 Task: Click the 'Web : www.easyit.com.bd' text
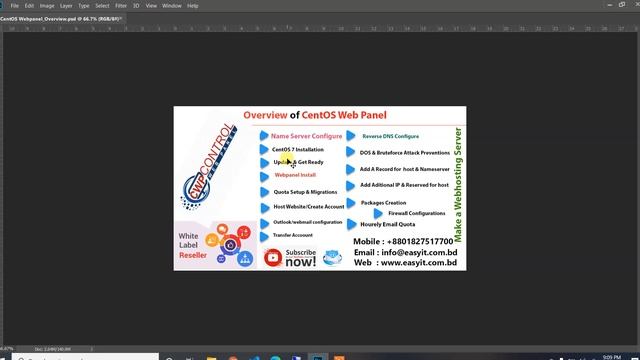pyautogui.click(x=405, y=262)
